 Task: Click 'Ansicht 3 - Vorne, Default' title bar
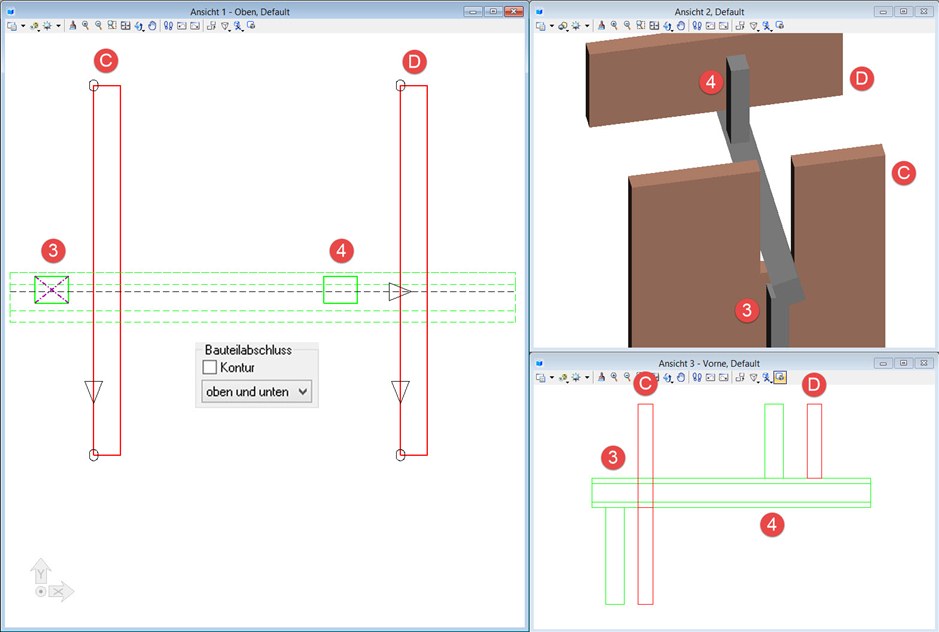coord(709,363)
